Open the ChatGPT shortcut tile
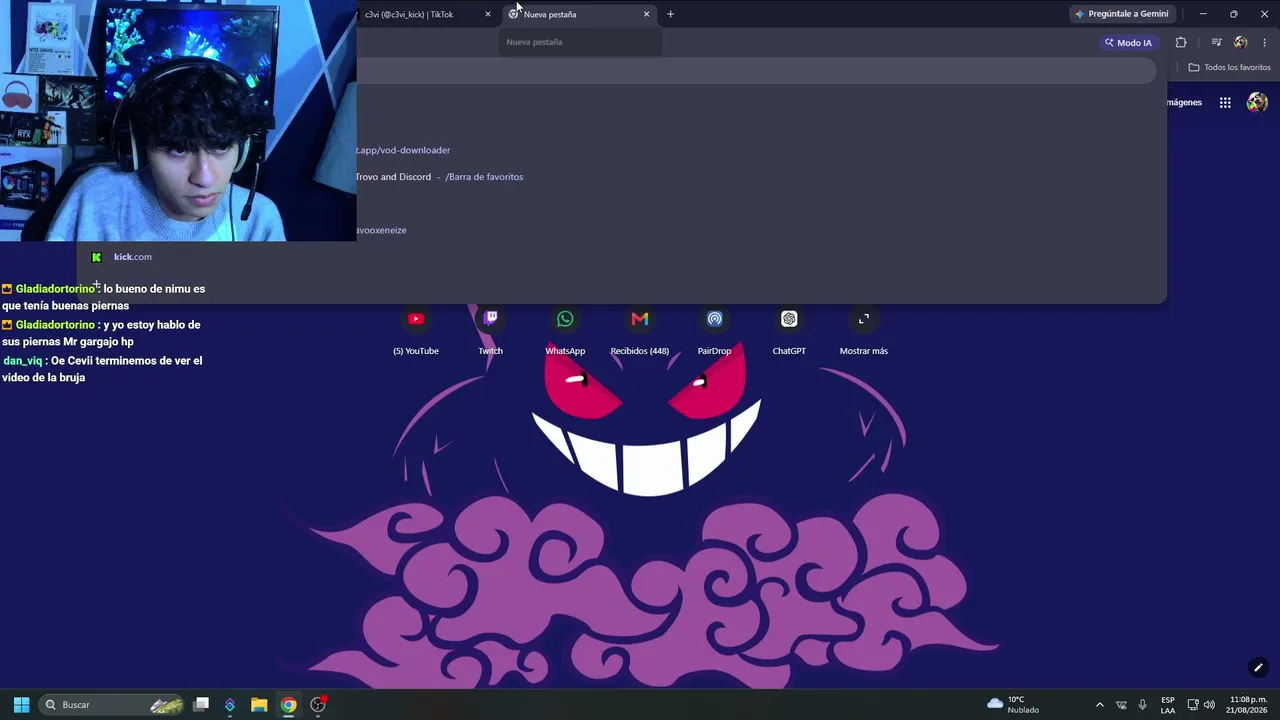This screenshot has width=1280, height=720. [789, 319]
